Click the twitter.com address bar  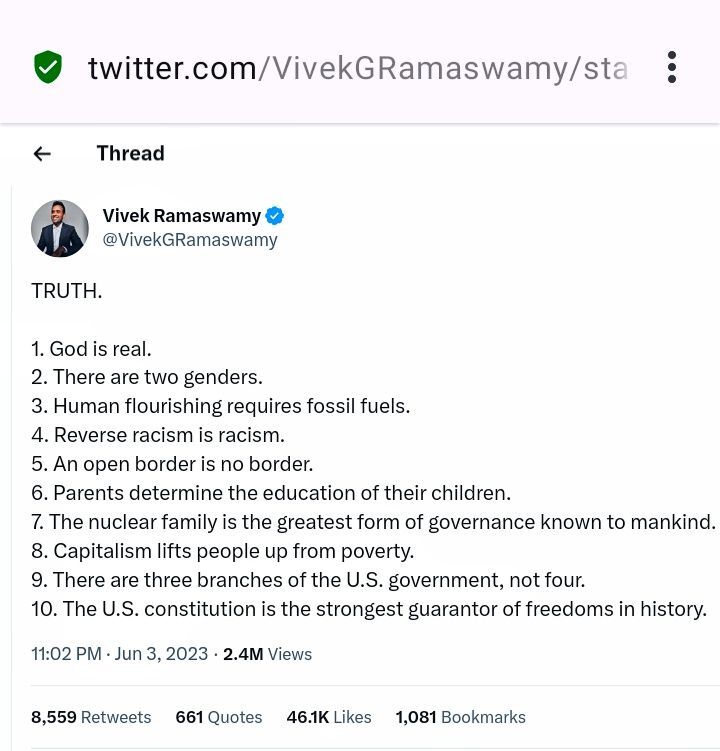(x=357, y=68)
